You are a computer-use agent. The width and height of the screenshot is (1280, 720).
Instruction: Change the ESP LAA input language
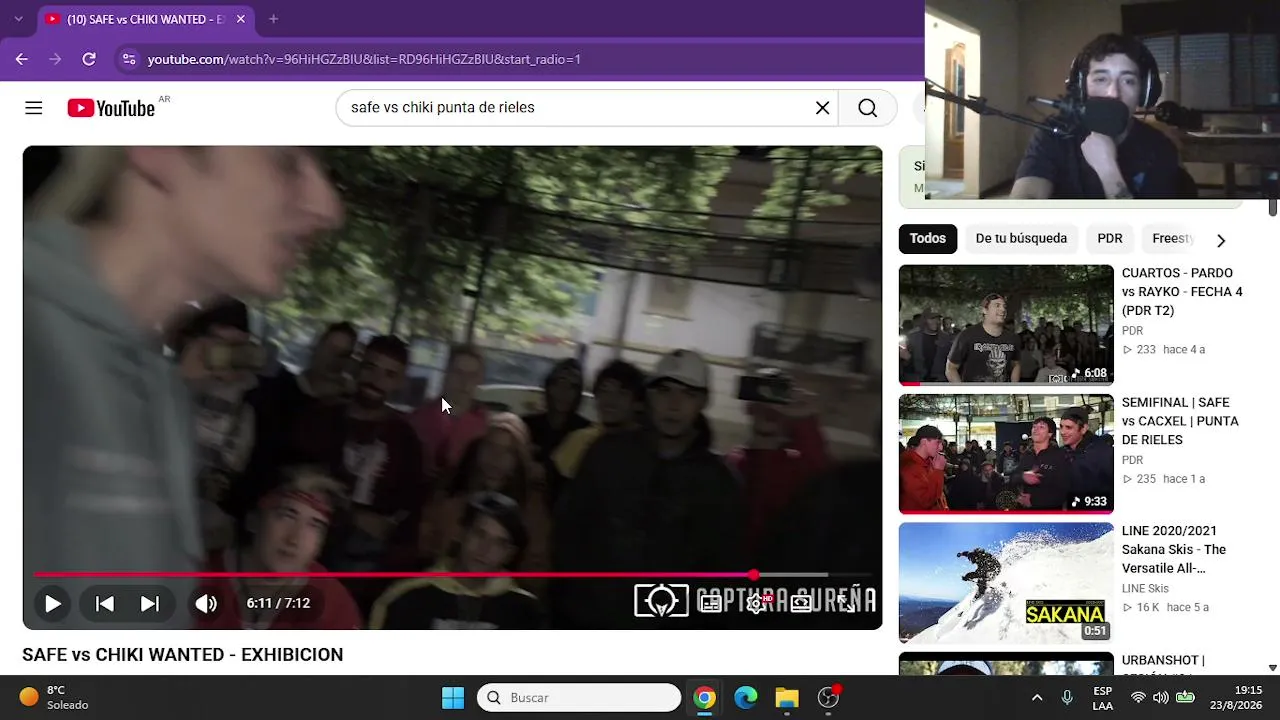pyautogui.click(x=1103, y=698)
